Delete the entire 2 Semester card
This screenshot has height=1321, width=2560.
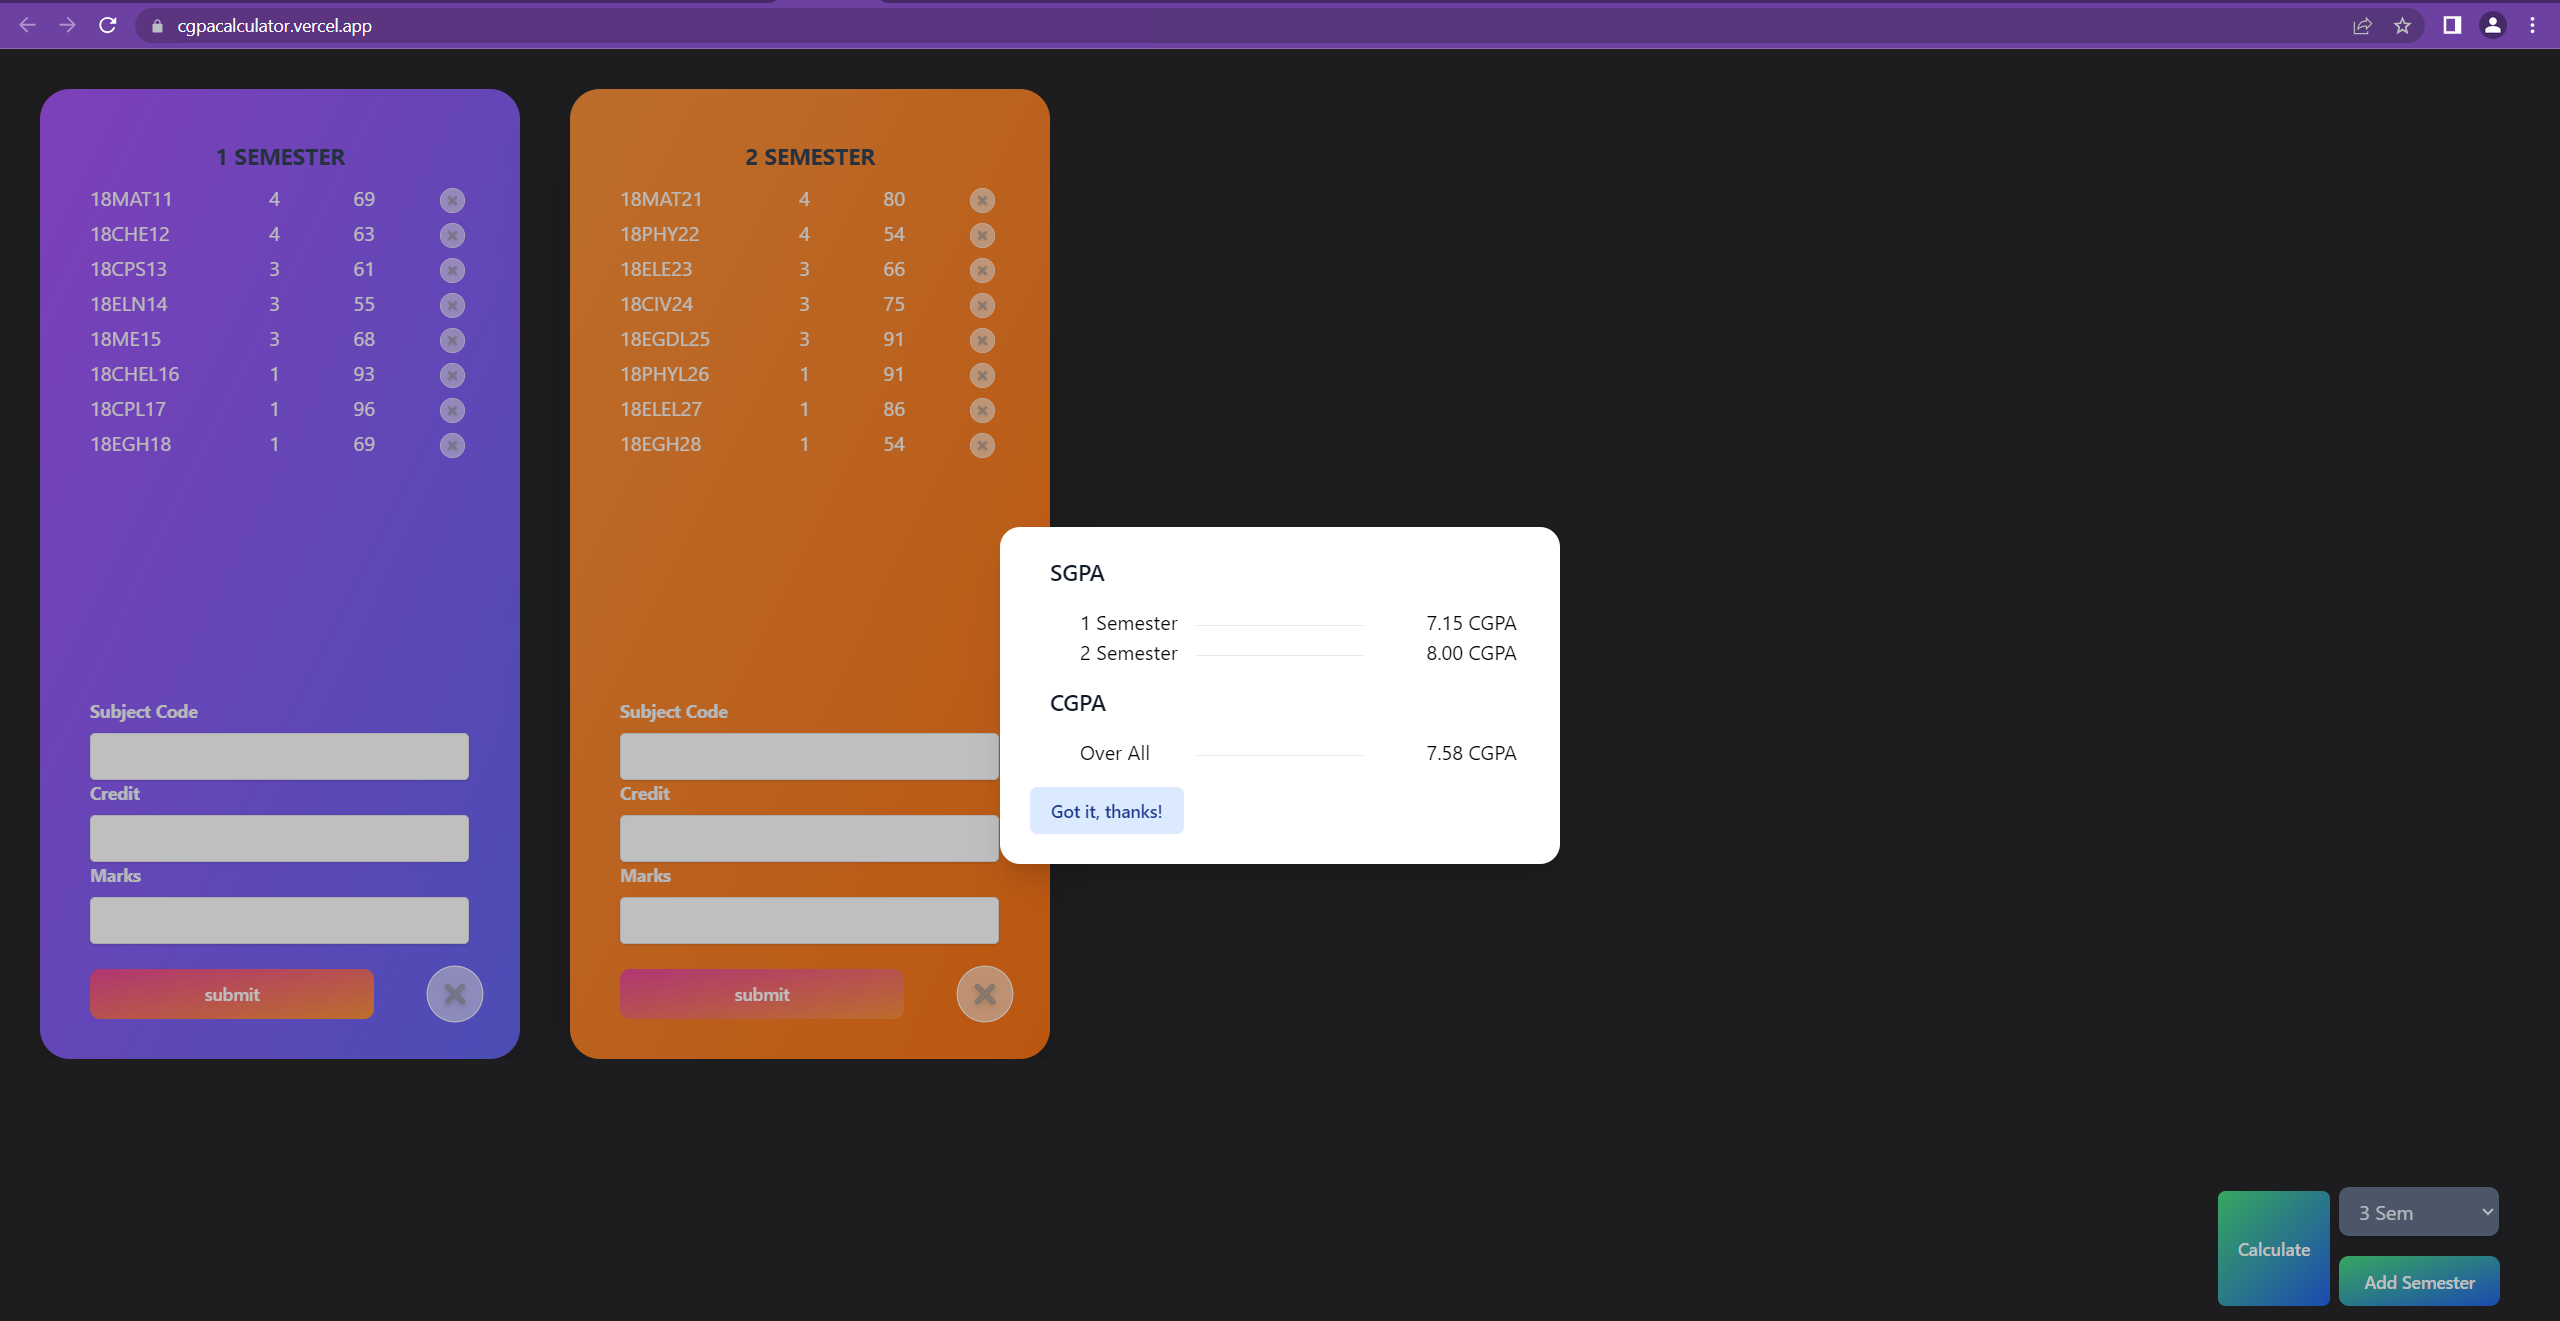pyautogui.click(x=984, y=994)
